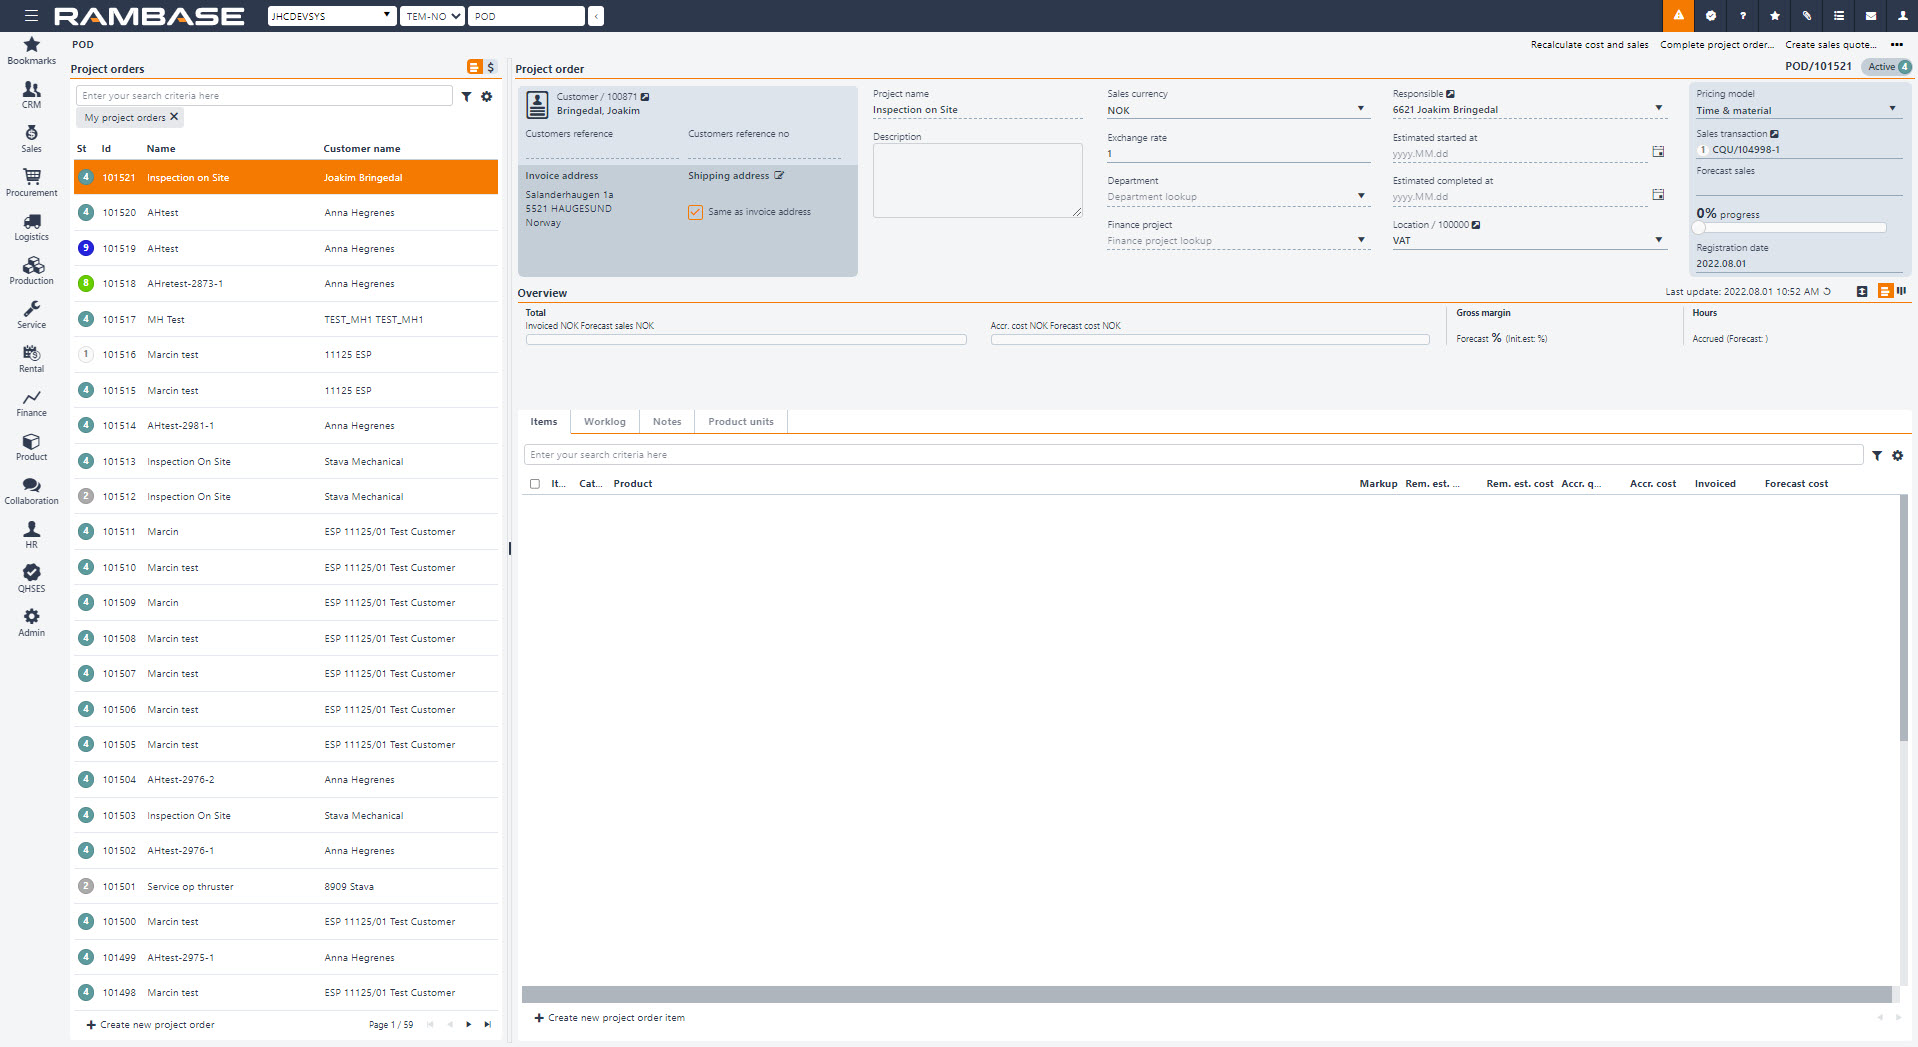Open the CRM module

[31, 95]
